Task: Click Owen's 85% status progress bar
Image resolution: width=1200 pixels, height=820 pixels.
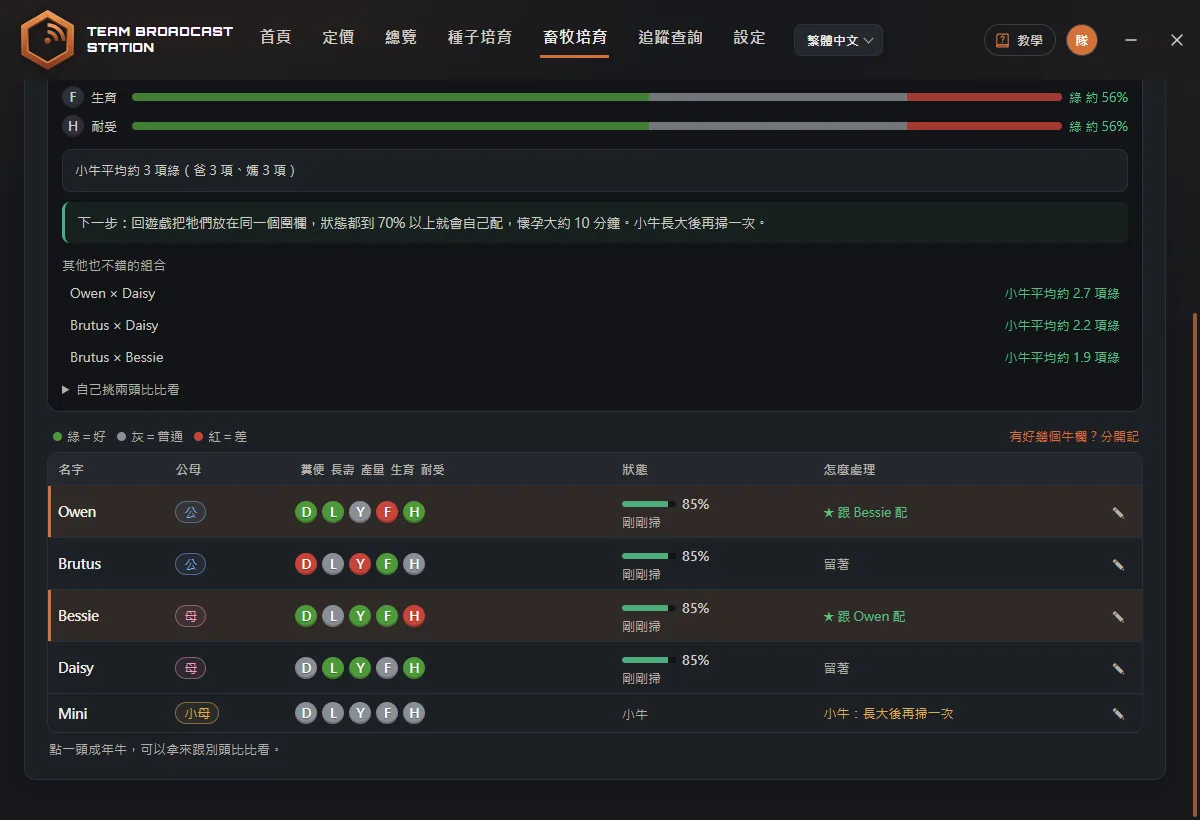Action: coord(648,504)
